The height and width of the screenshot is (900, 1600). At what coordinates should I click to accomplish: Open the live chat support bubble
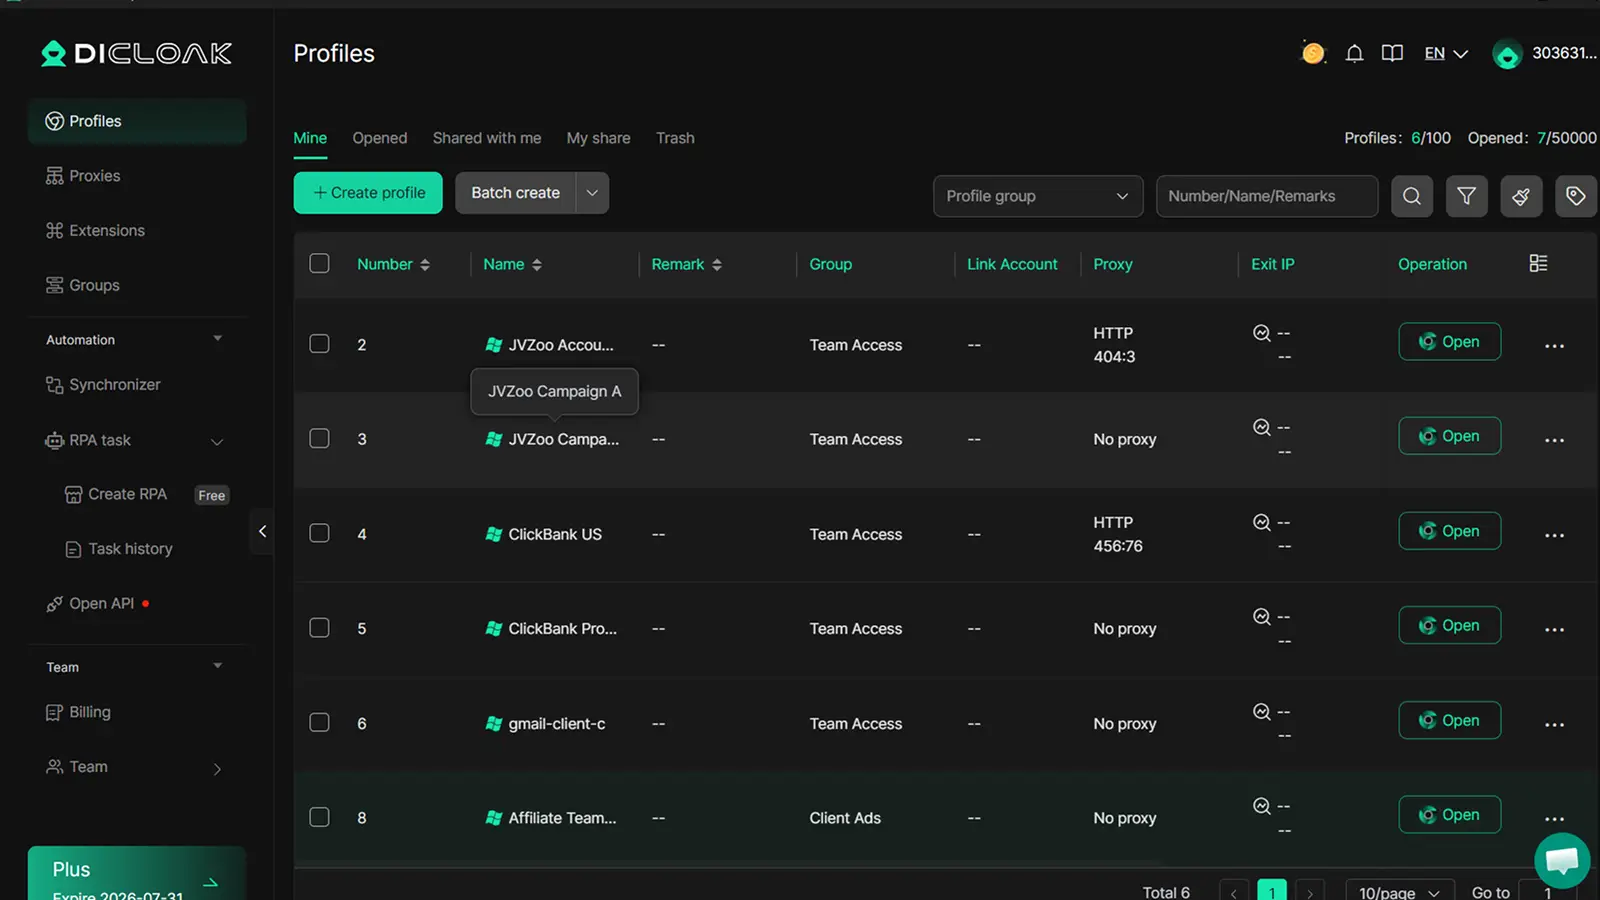click(1562, 860)
